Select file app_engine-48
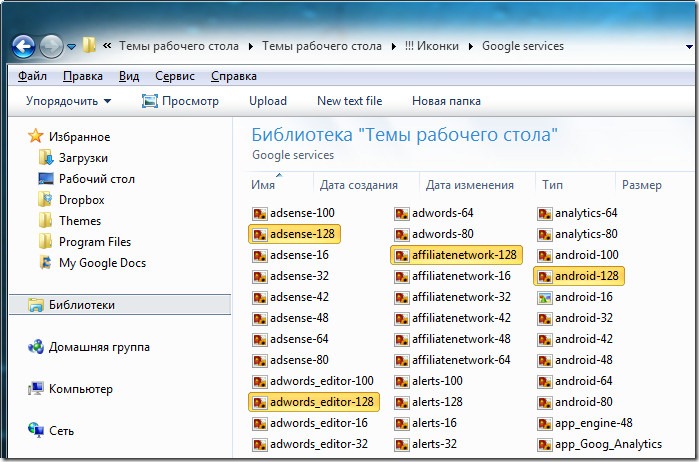699x462 pixels. pyautogui.click(x=585, y=423)
